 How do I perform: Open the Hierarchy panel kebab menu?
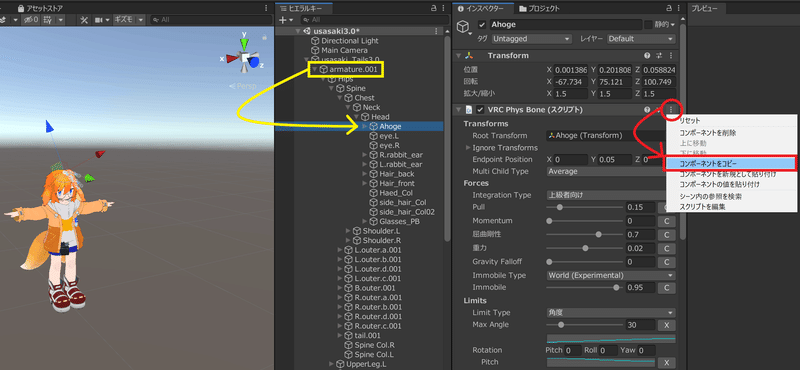pyautogui.click(x=443, y=8)
